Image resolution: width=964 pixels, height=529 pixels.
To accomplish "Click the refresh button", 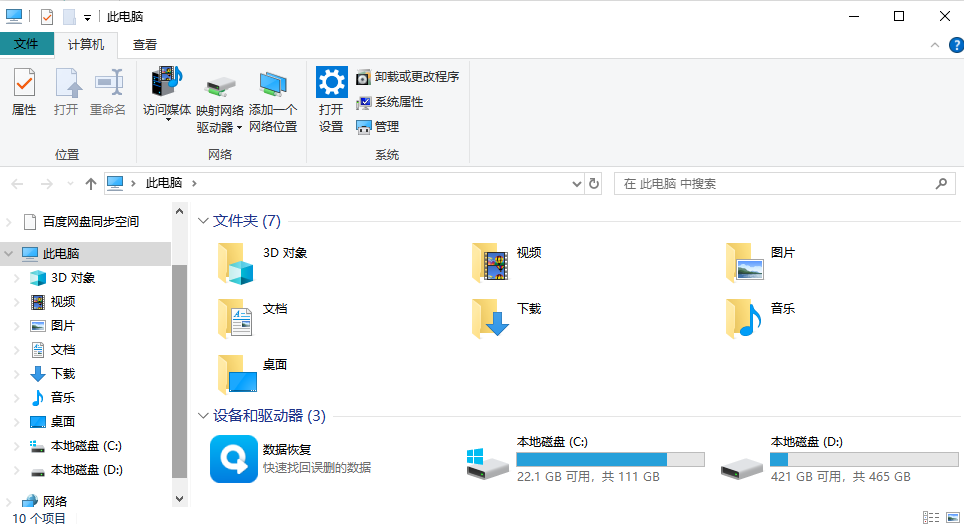I will (x=593, y=184).
